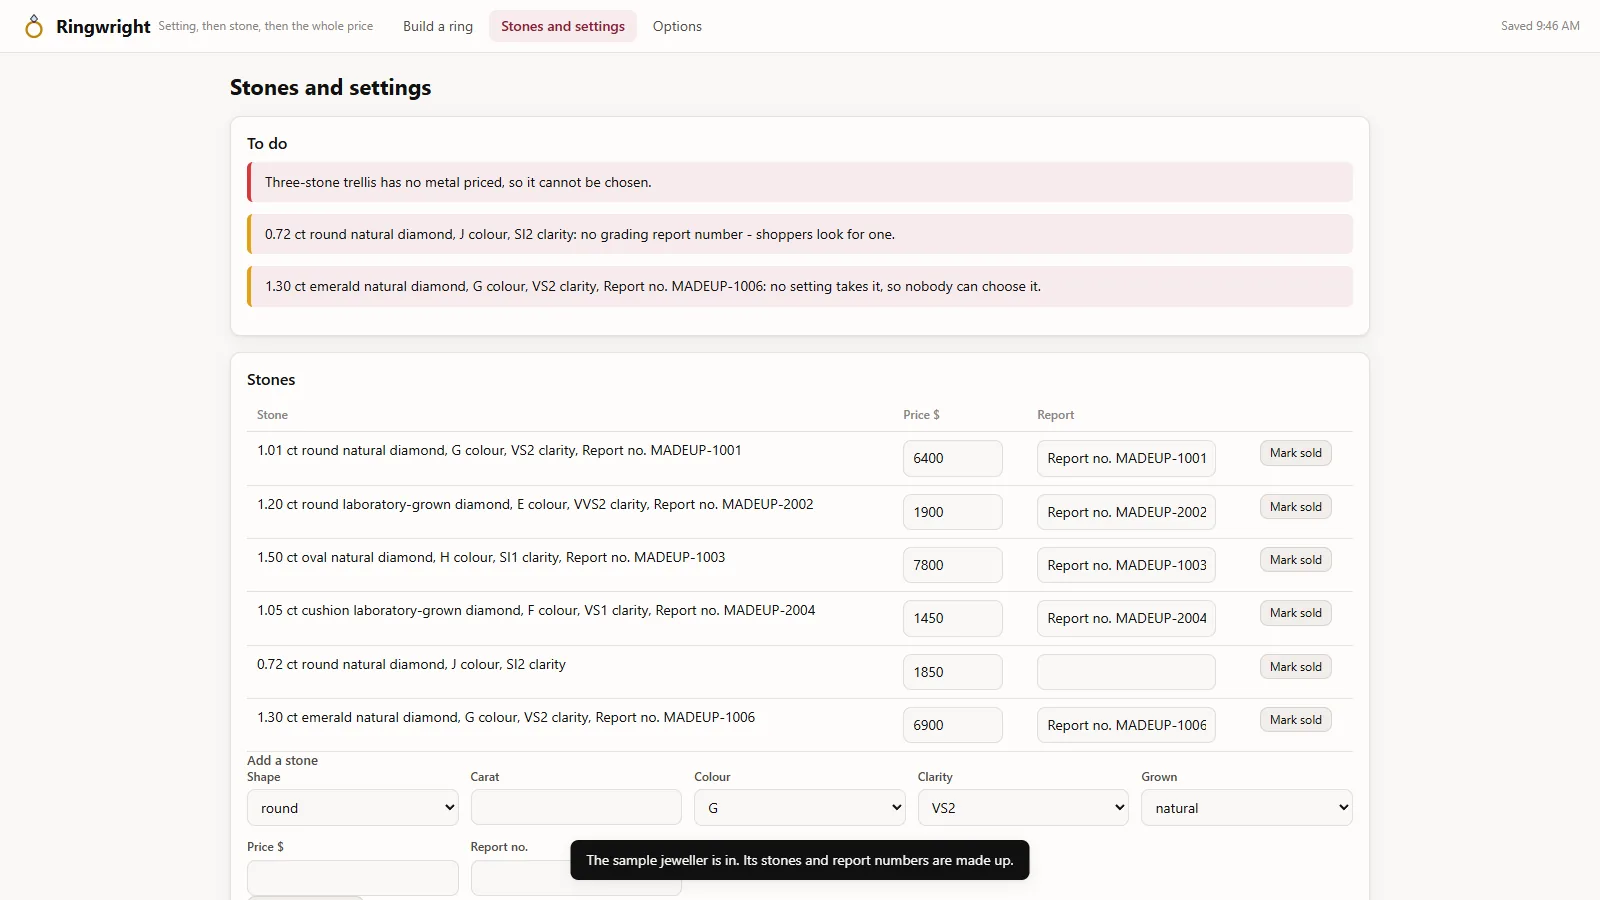
Task: Edit the 6400 price field
Action: tap(952, 458)
